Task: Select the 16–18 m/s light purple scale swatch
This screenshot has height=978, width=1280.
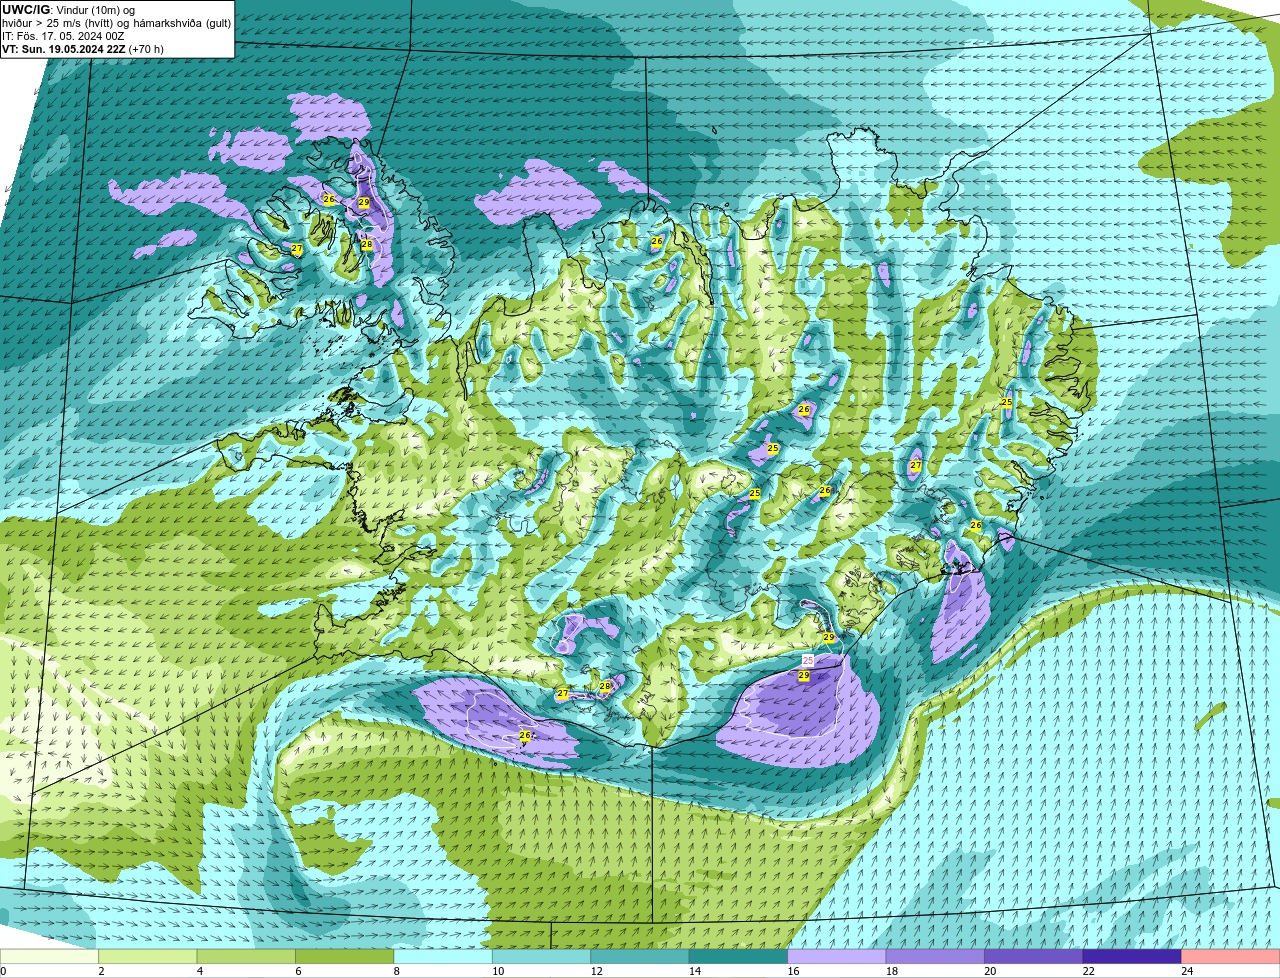Action: click(x=837, y=957)
